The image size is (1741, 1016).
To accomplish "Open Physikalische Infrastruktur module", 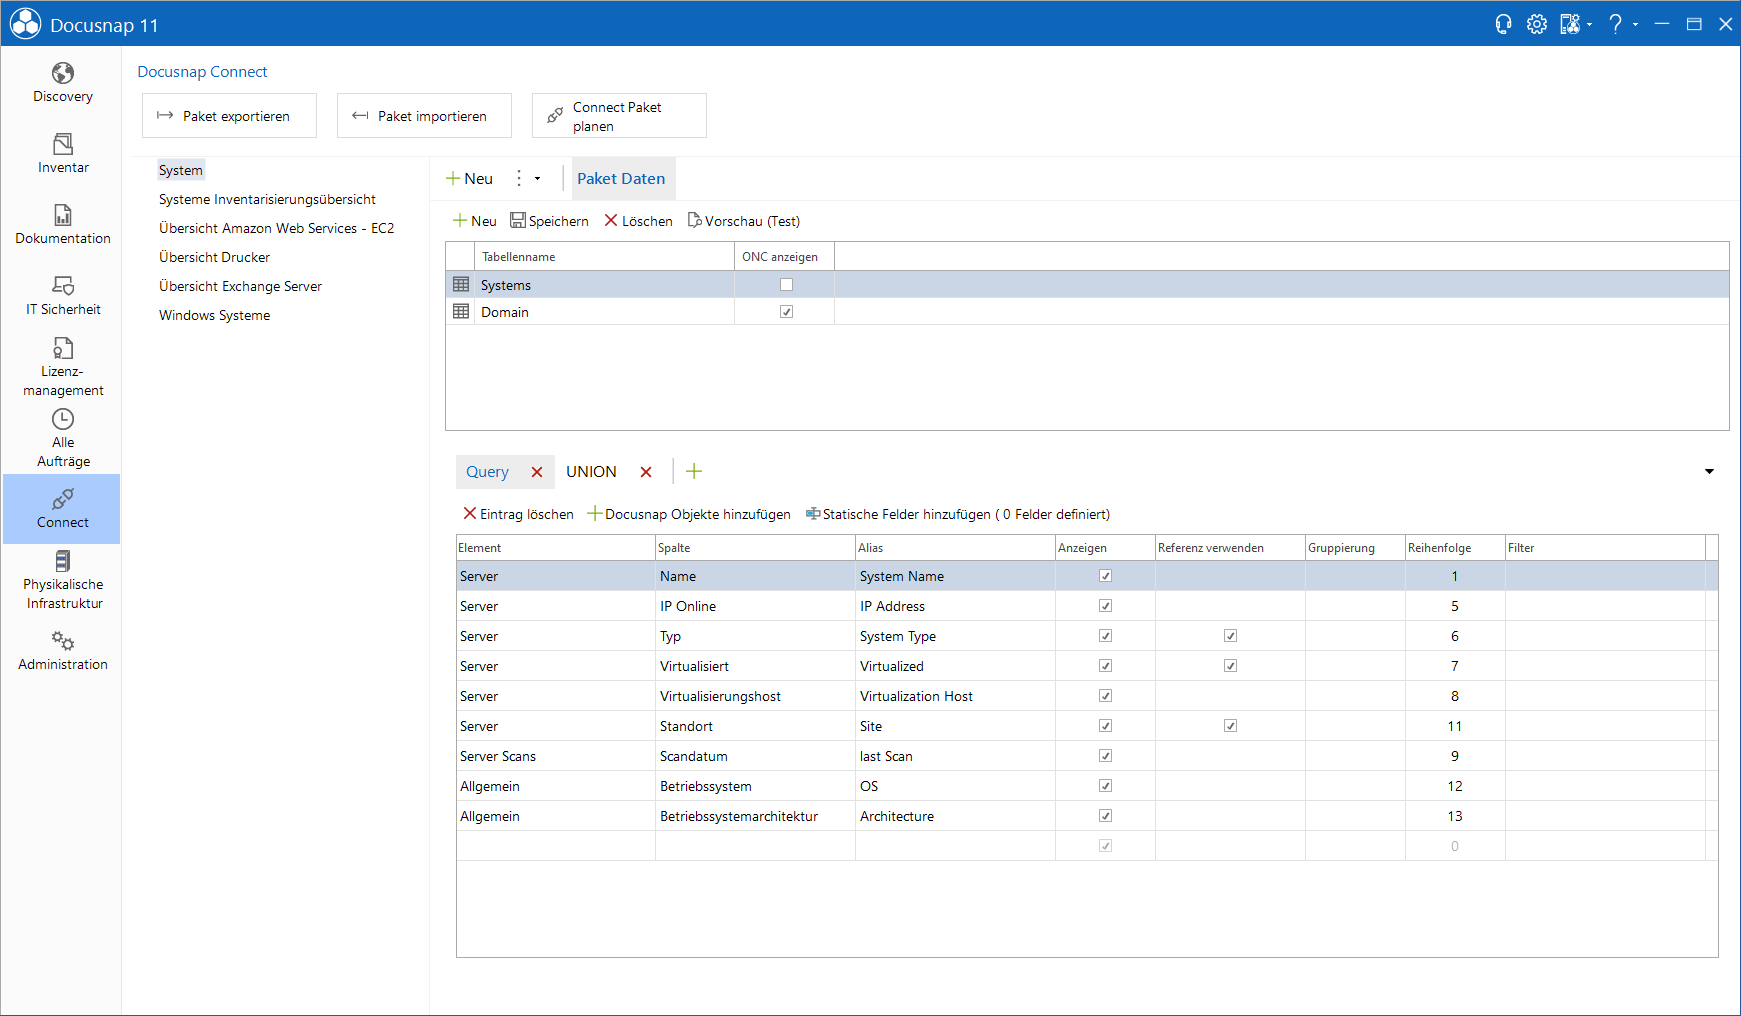I will (62, 580).
